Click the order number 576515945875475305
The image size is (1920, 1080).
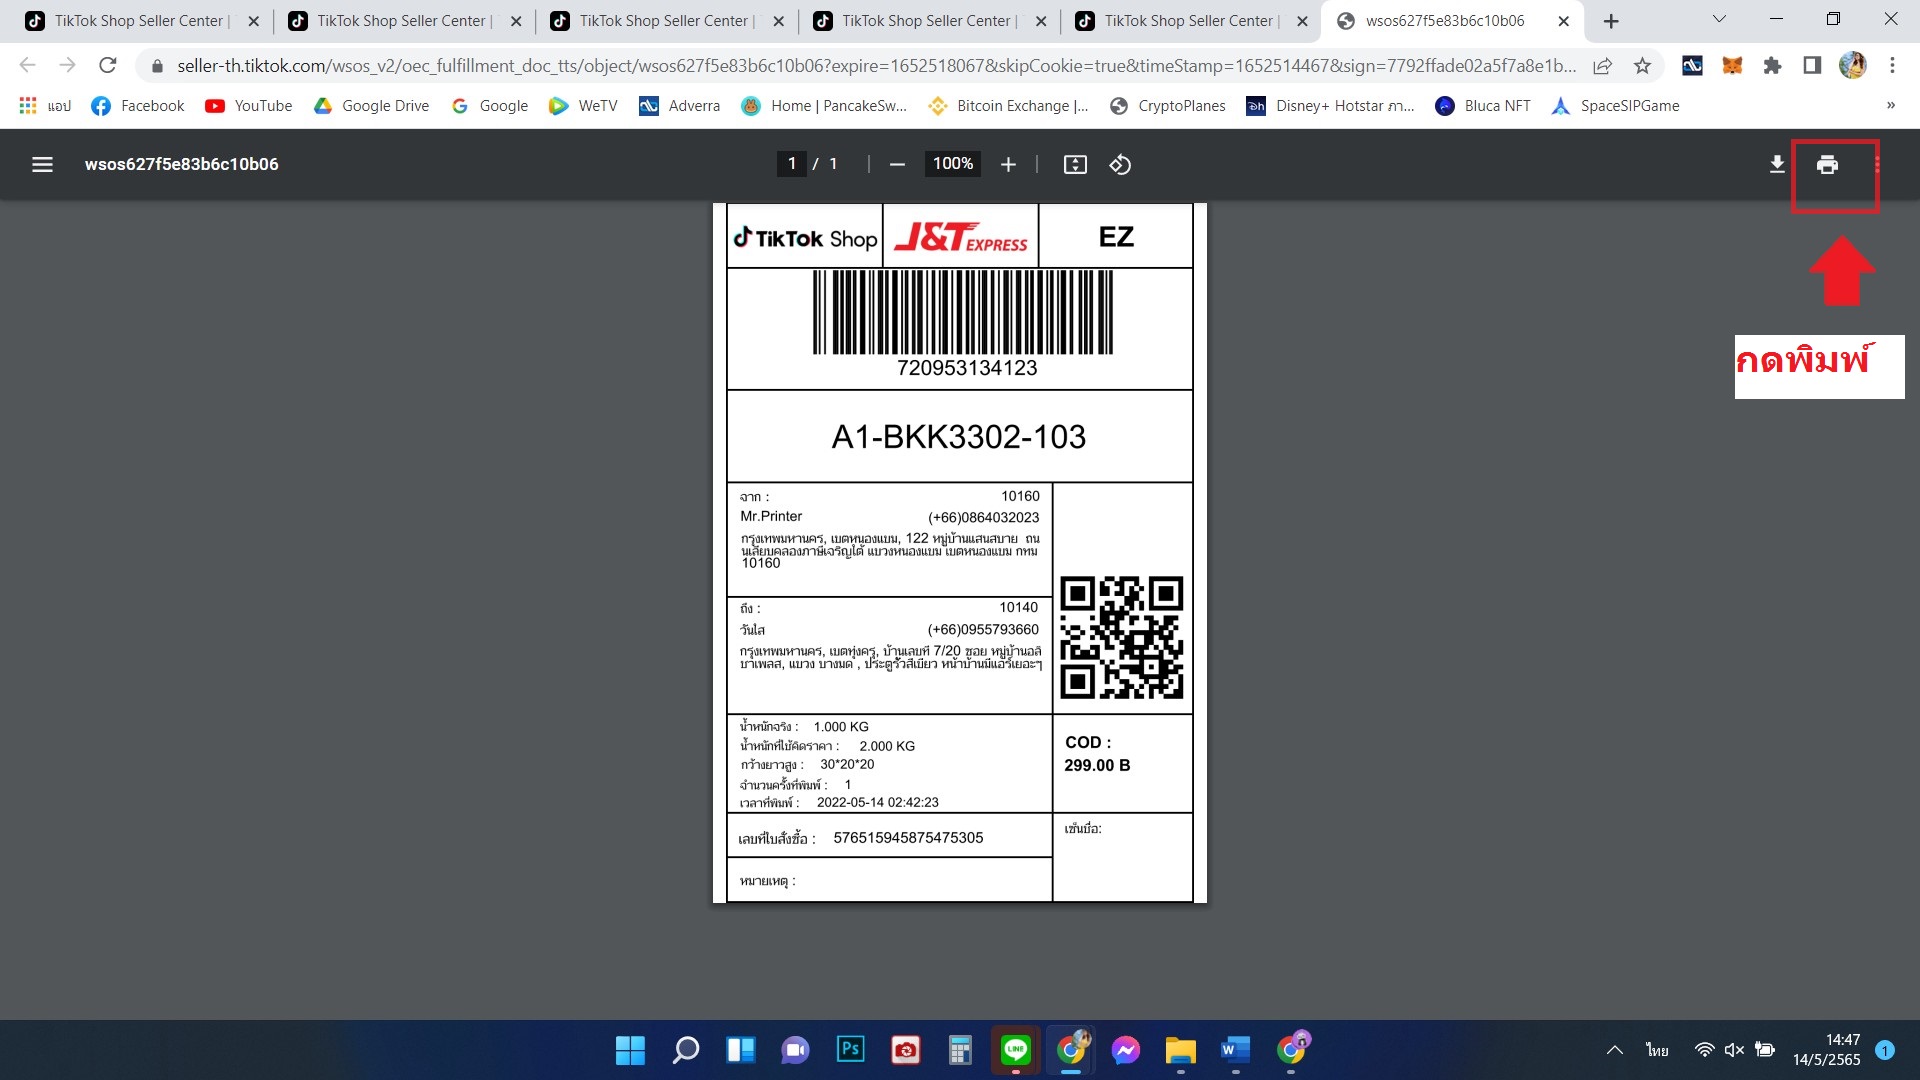coord(908,838)
